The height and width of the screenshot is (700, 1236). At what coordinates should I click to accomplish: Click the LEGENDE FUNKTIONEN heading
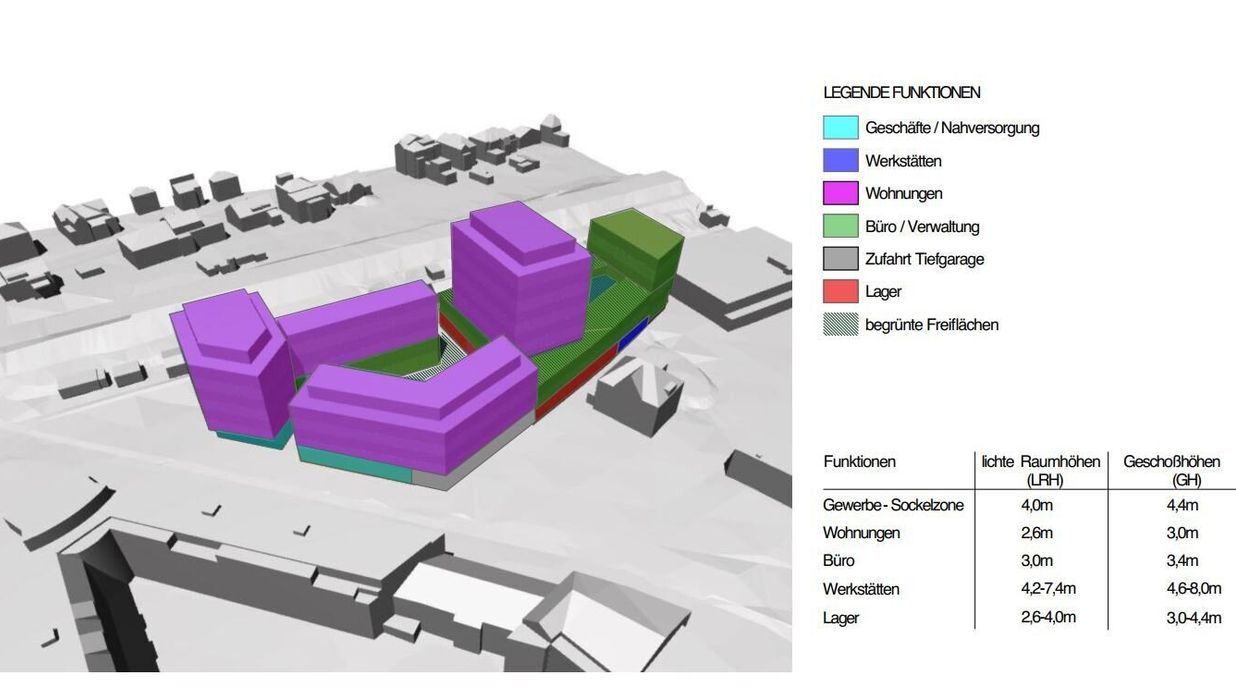pyautogui.click(x=901, y=92)
